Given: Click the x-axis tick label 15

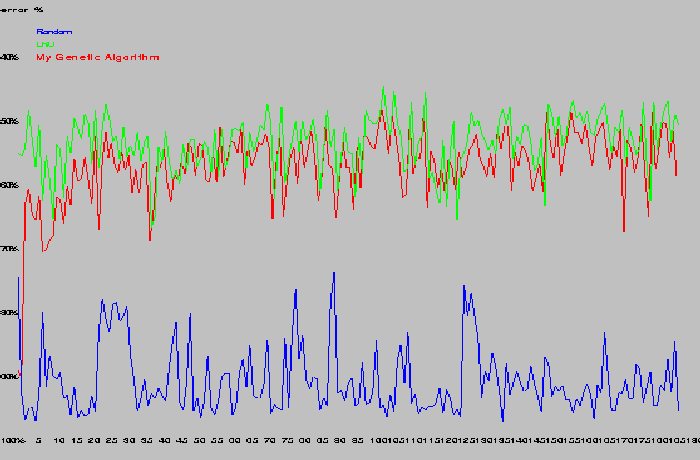Looking at the screenshot, I should tap(76, 440).
